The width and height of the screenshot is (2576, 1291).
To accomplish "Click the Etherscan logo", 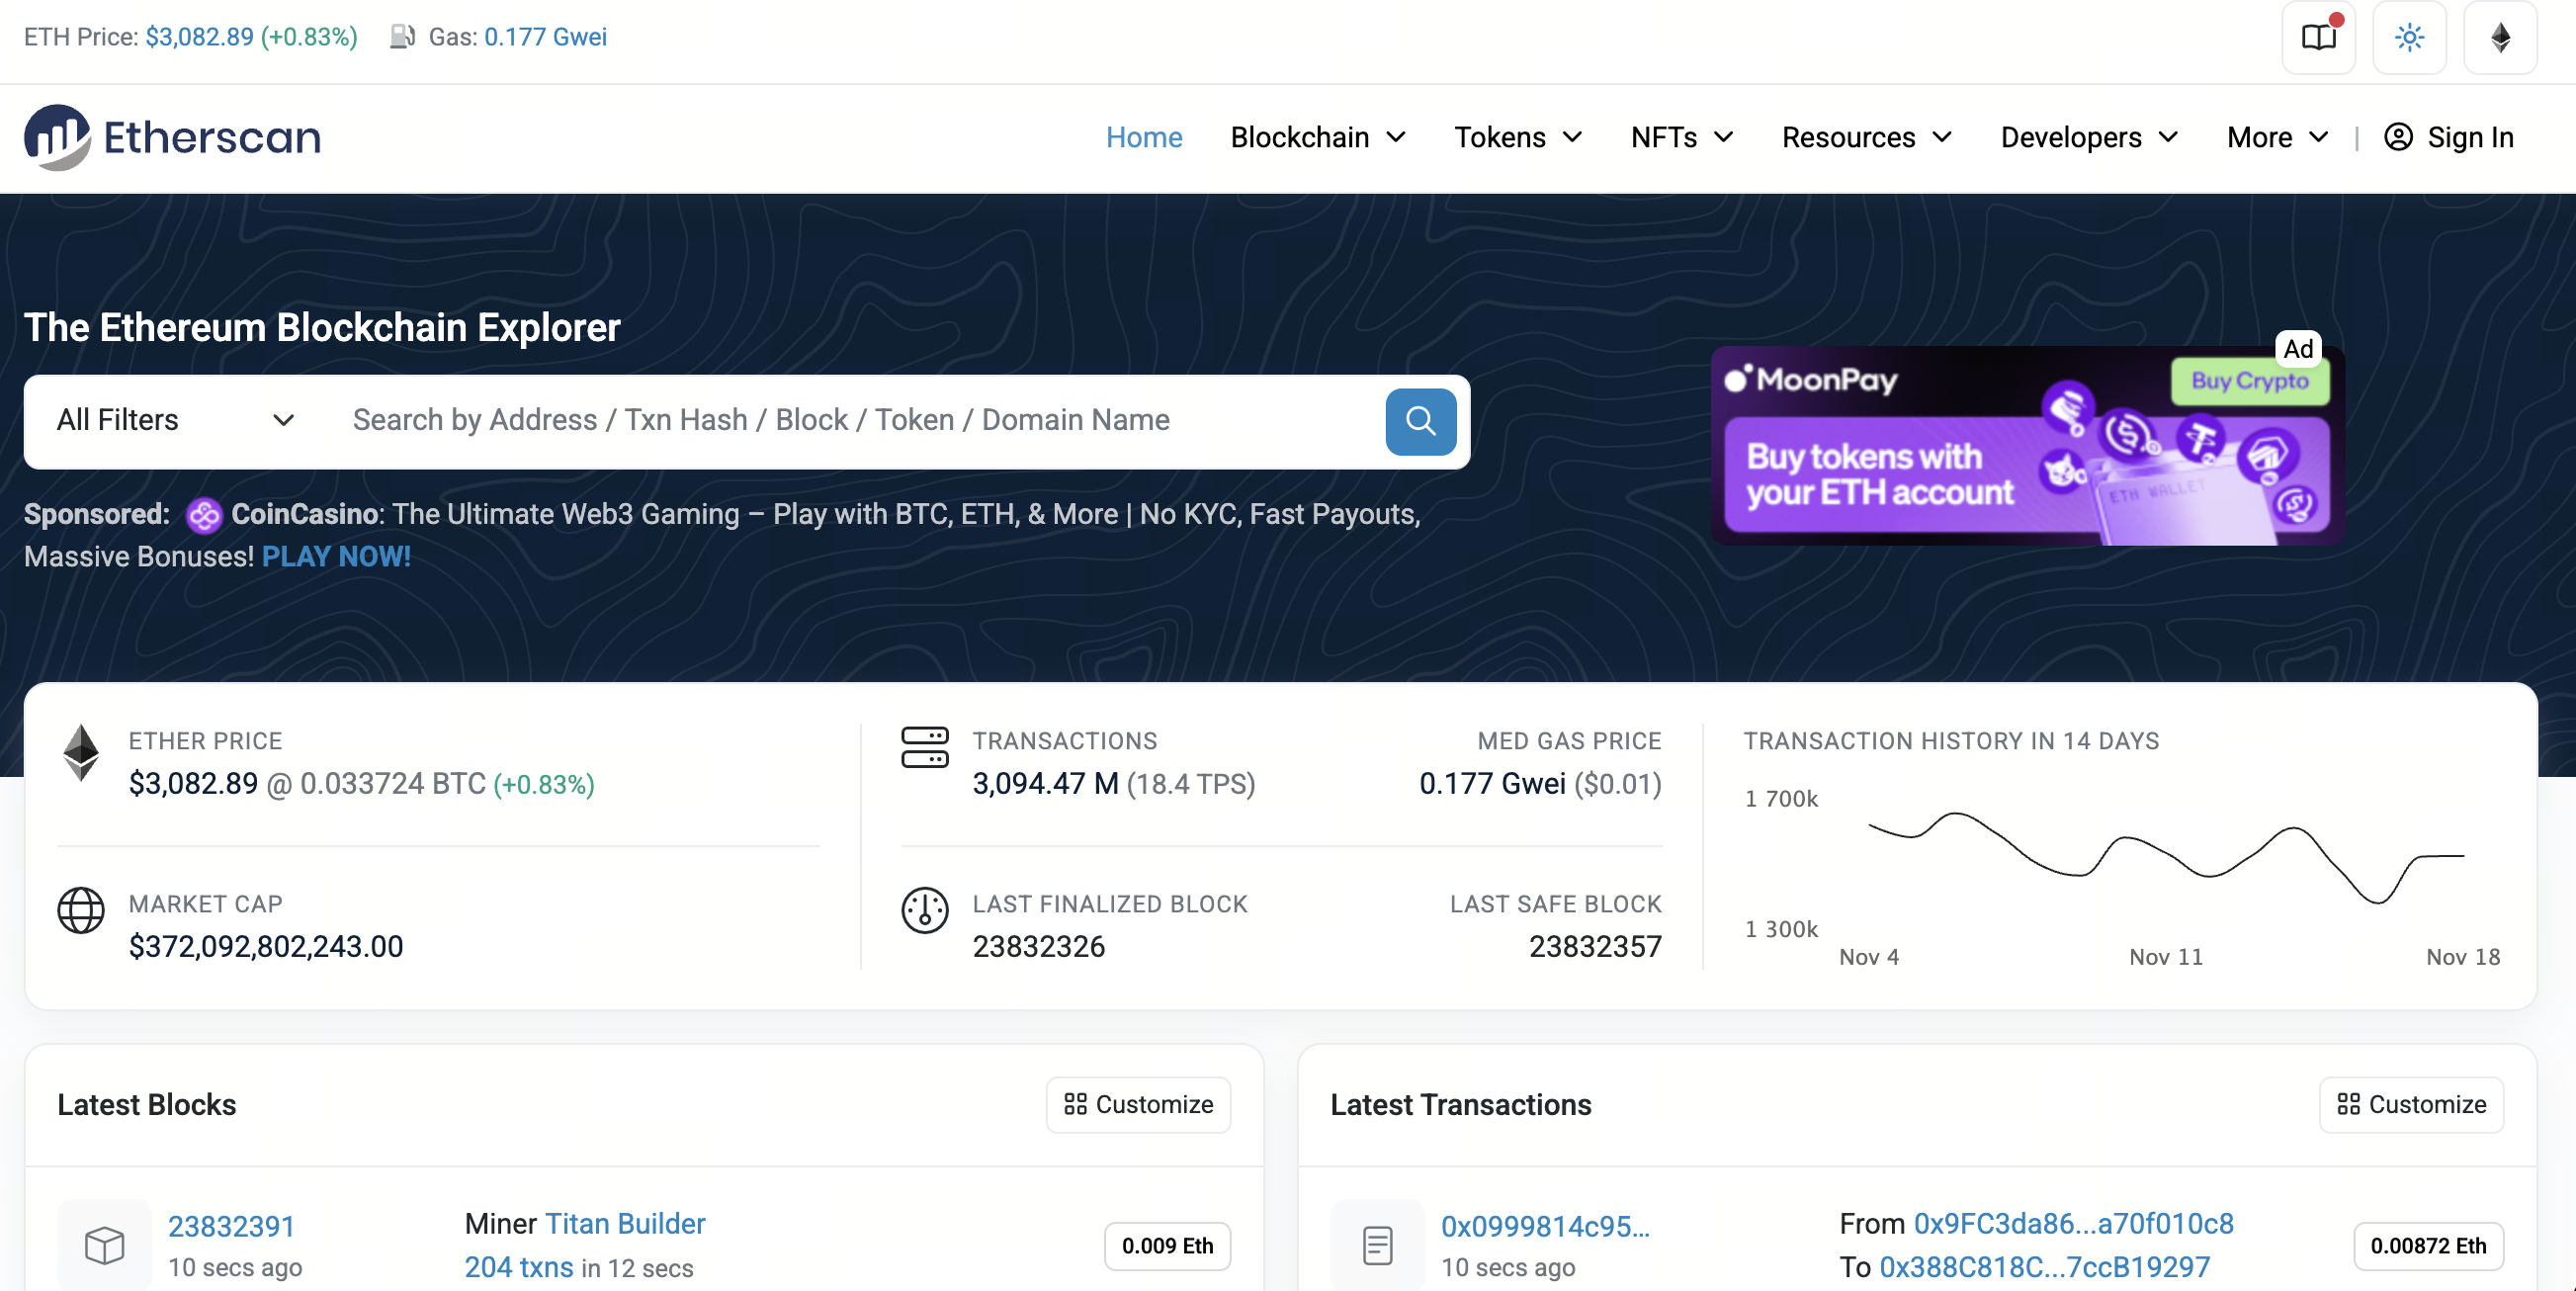I will tap(172, 137).
